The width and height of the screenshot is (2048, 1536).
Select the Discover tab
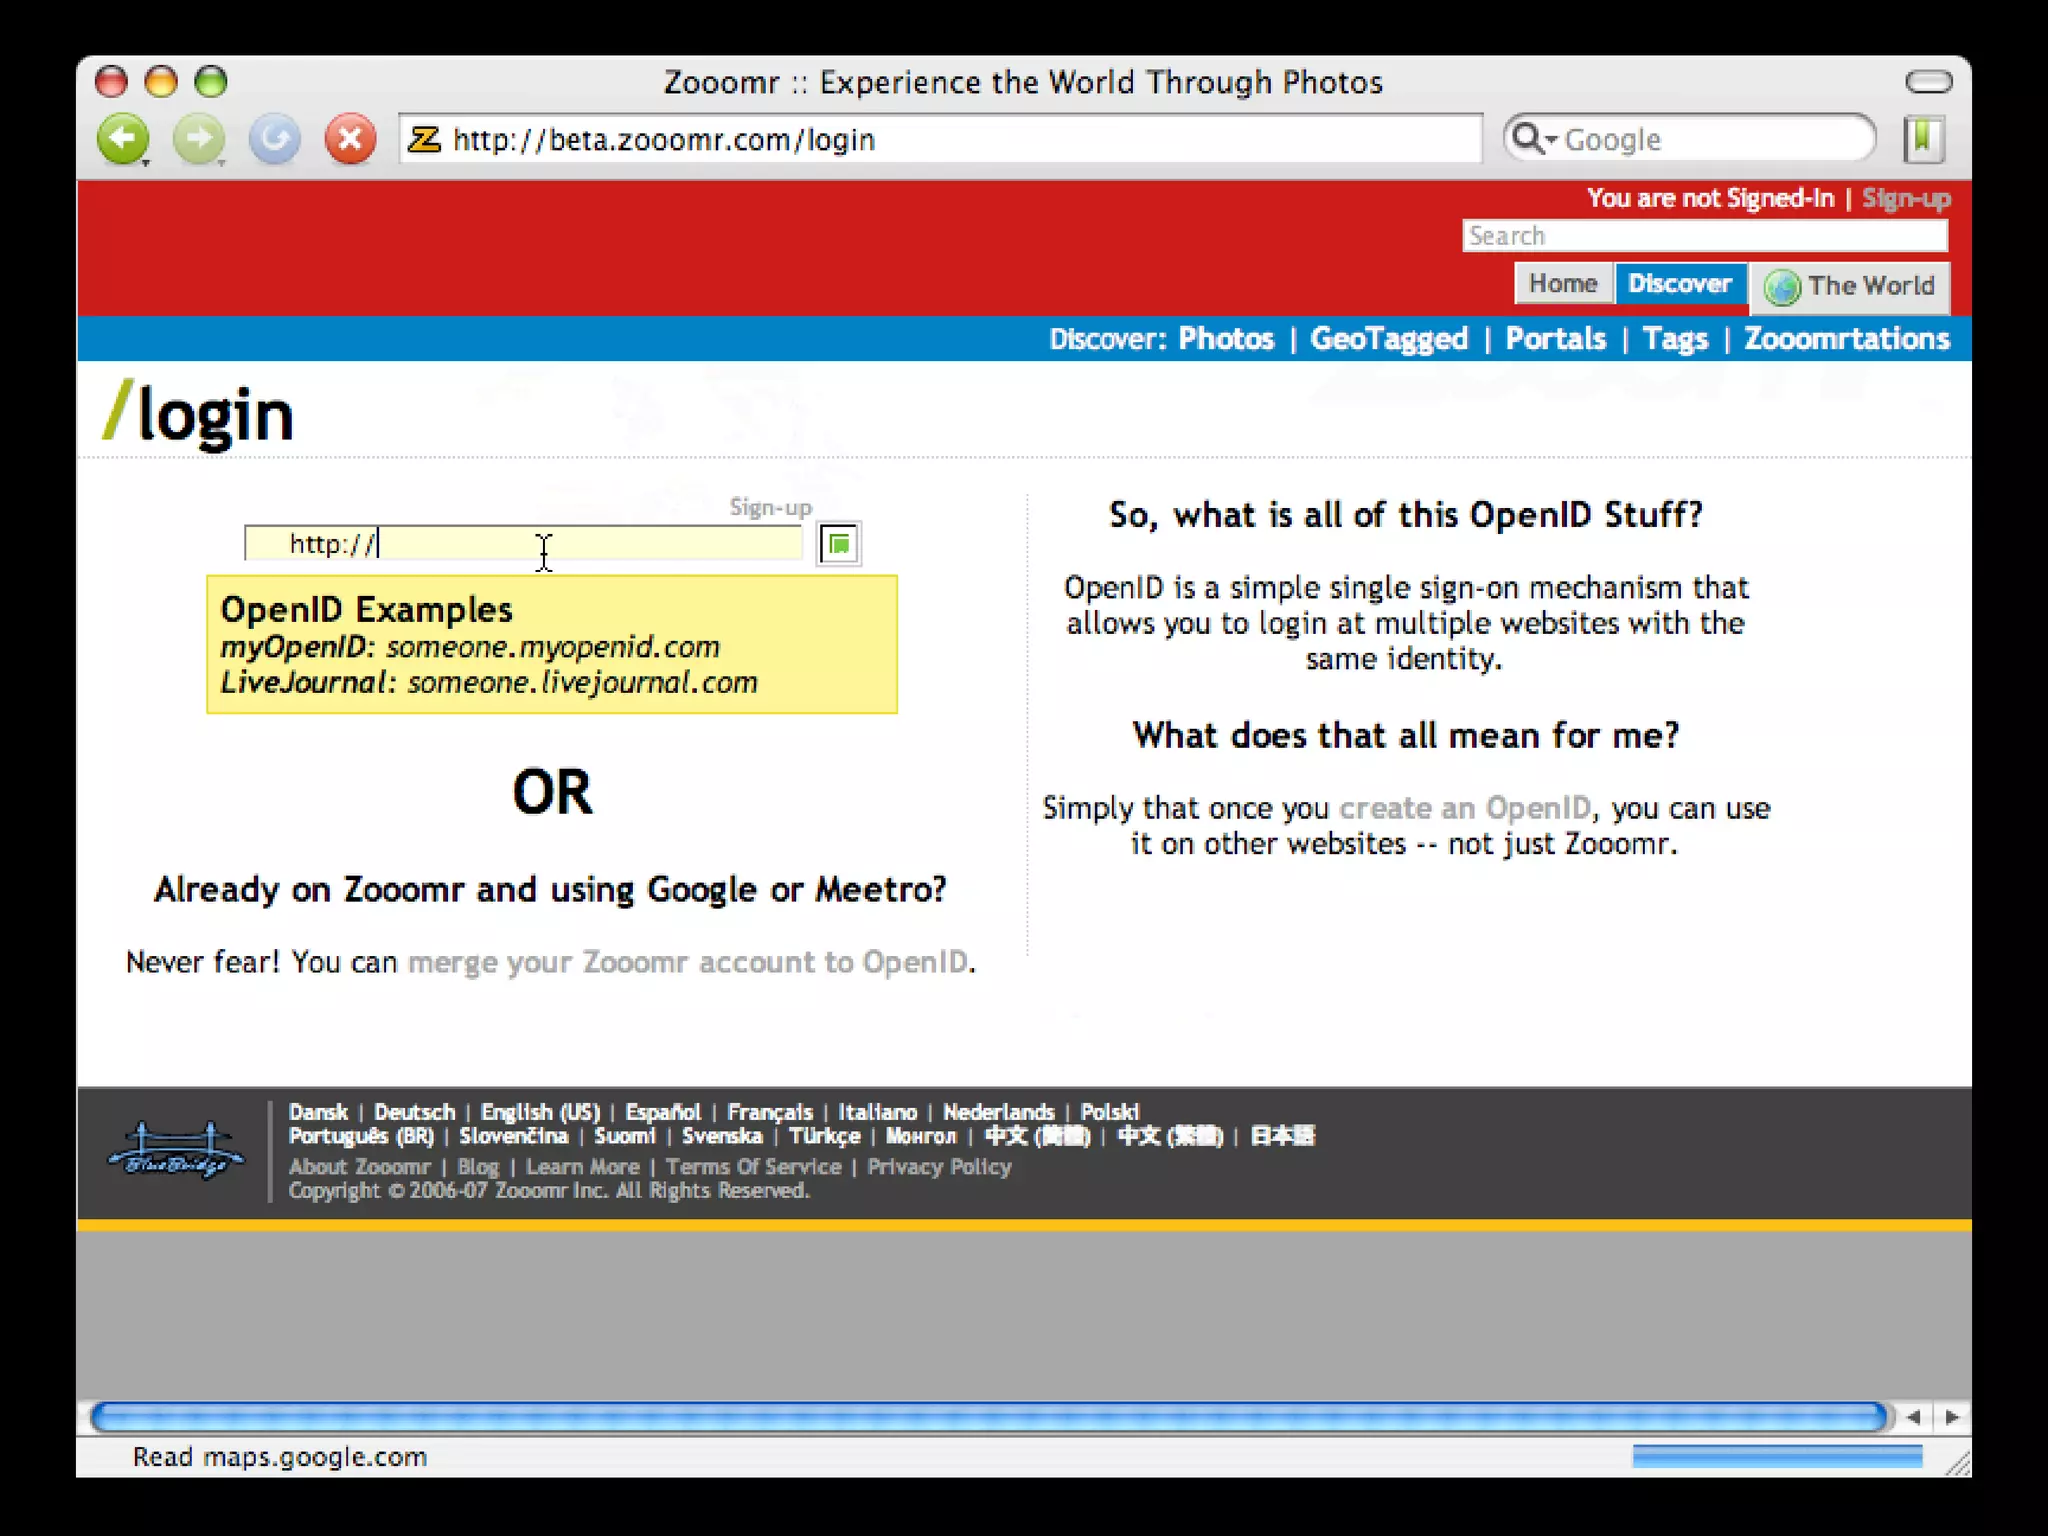(x=1680, y=284)
